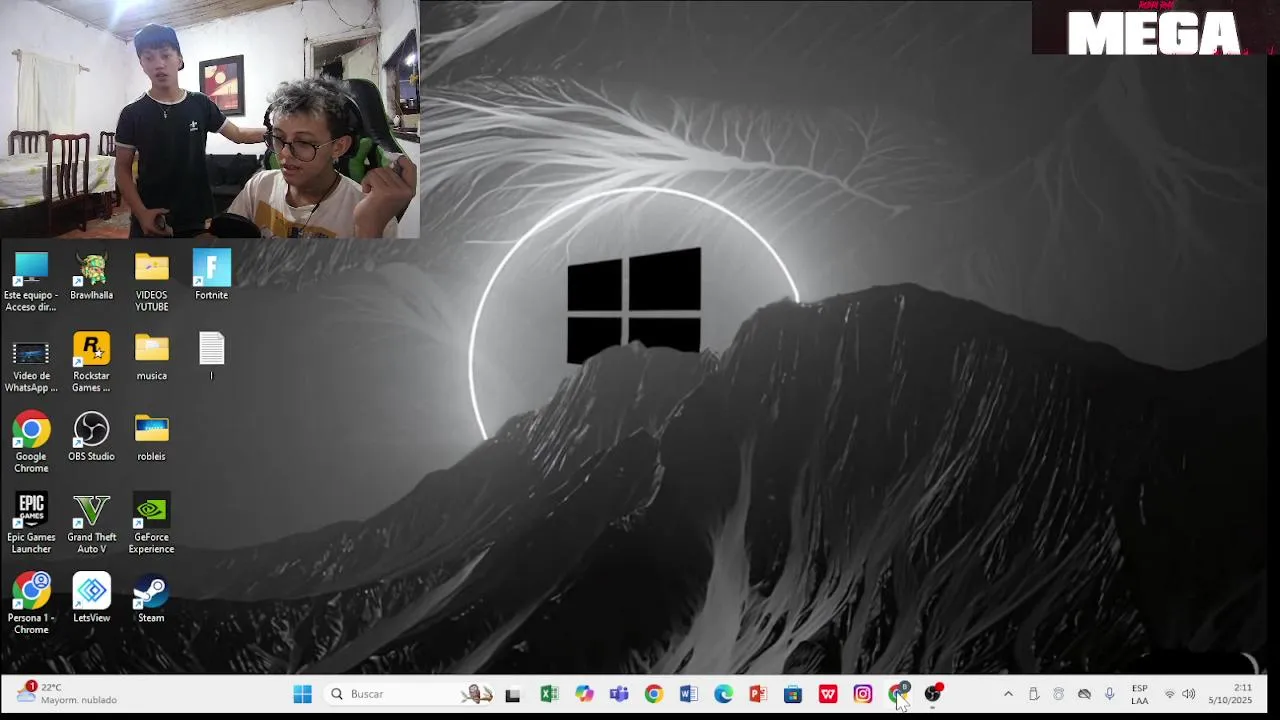Click the cloud sync disabled tray icon
The image size is (1280, 720).
point(1084,694)
